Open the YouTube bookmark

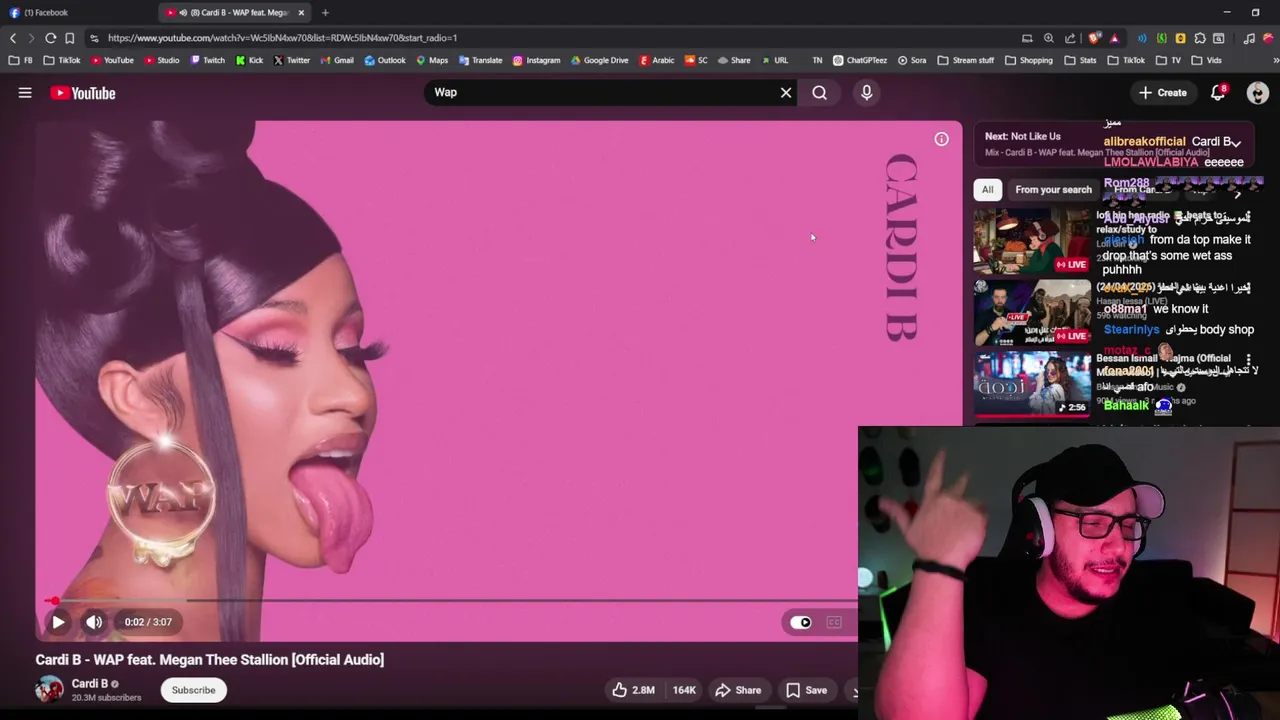[112, 60]
